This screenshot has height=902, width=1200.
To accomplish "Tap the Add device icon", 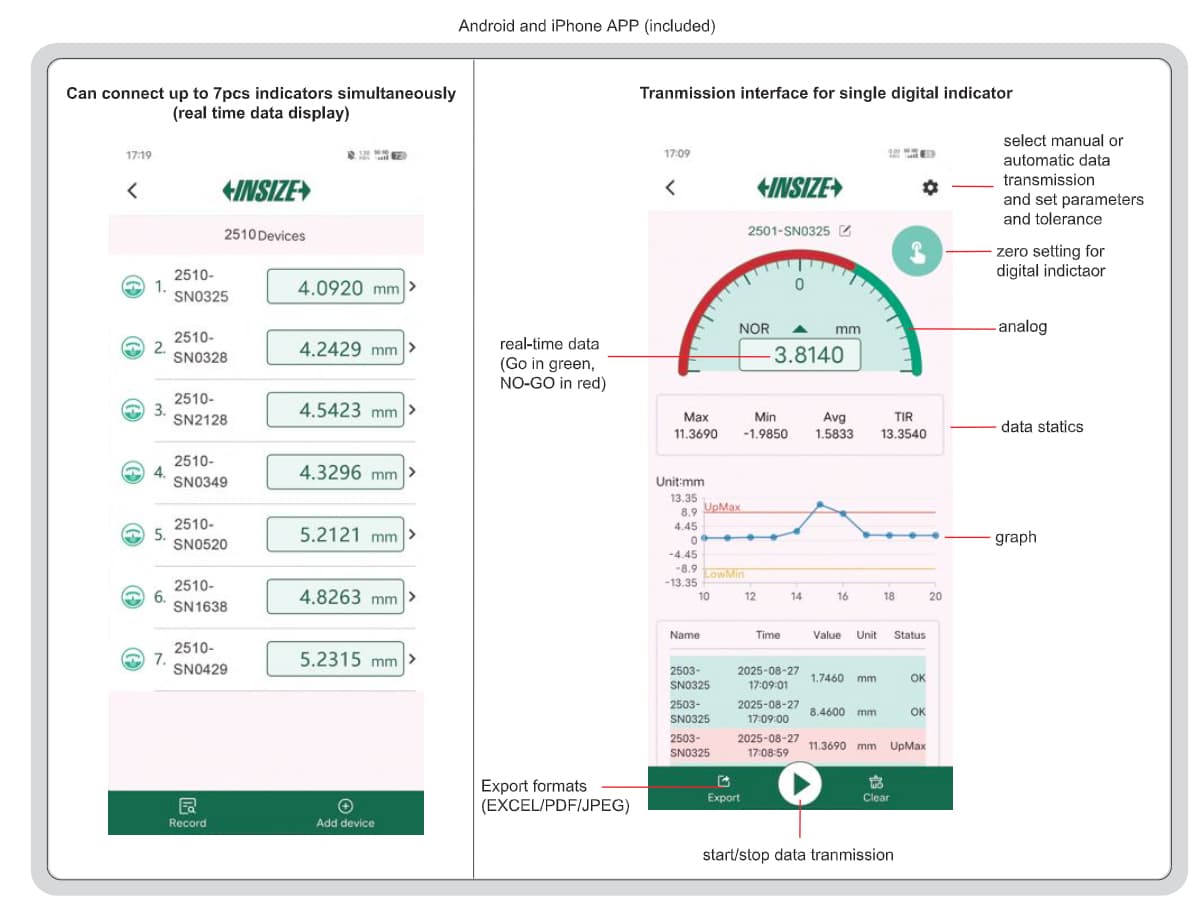I will [345, 806].
